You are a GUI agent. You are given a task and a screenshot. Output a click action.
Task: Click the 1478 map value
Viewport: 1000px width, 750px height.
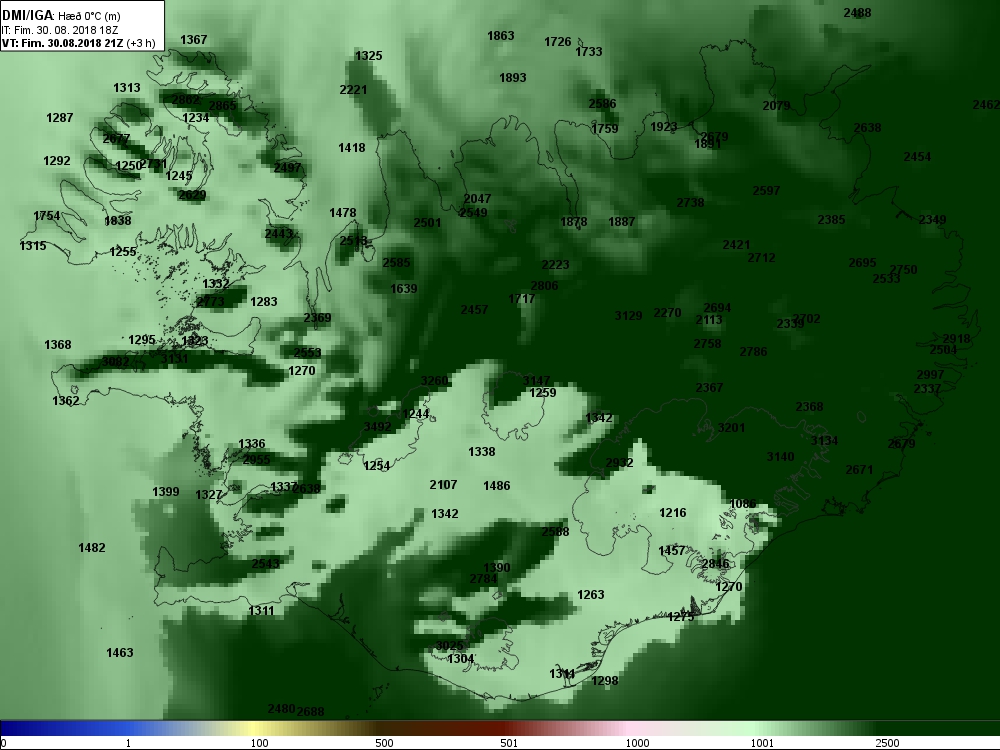[x=342, y=213]
